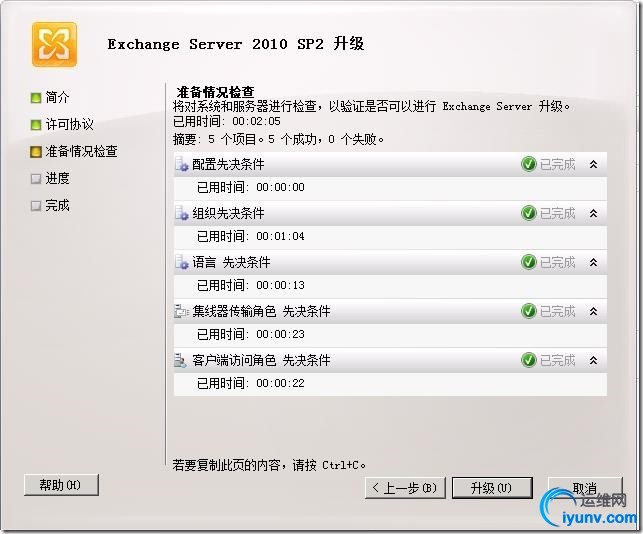Click the yellow square beside 准备情况检查
Image resolution: width=643 pixels, height=534 pixels.
[36, 152]
